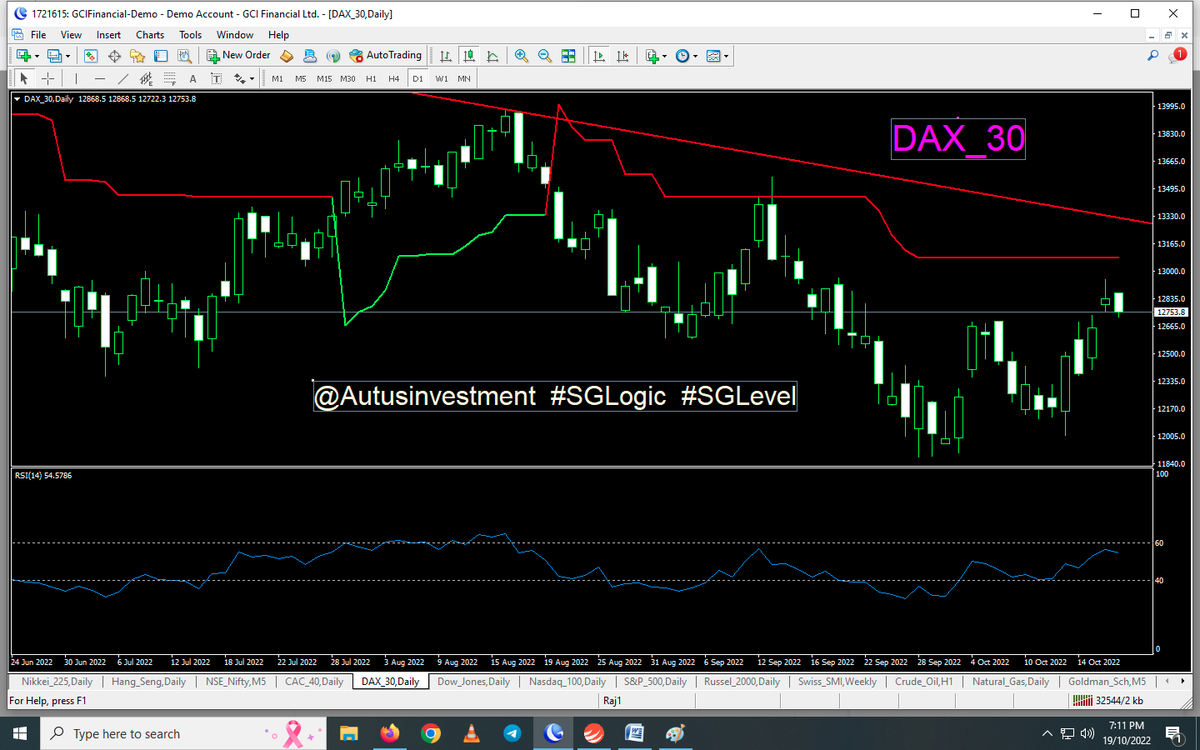The image size is (1200, 750).
Task: Open the Strategy Tester icon
Action: pyautogui.click(x=184, y=56)
